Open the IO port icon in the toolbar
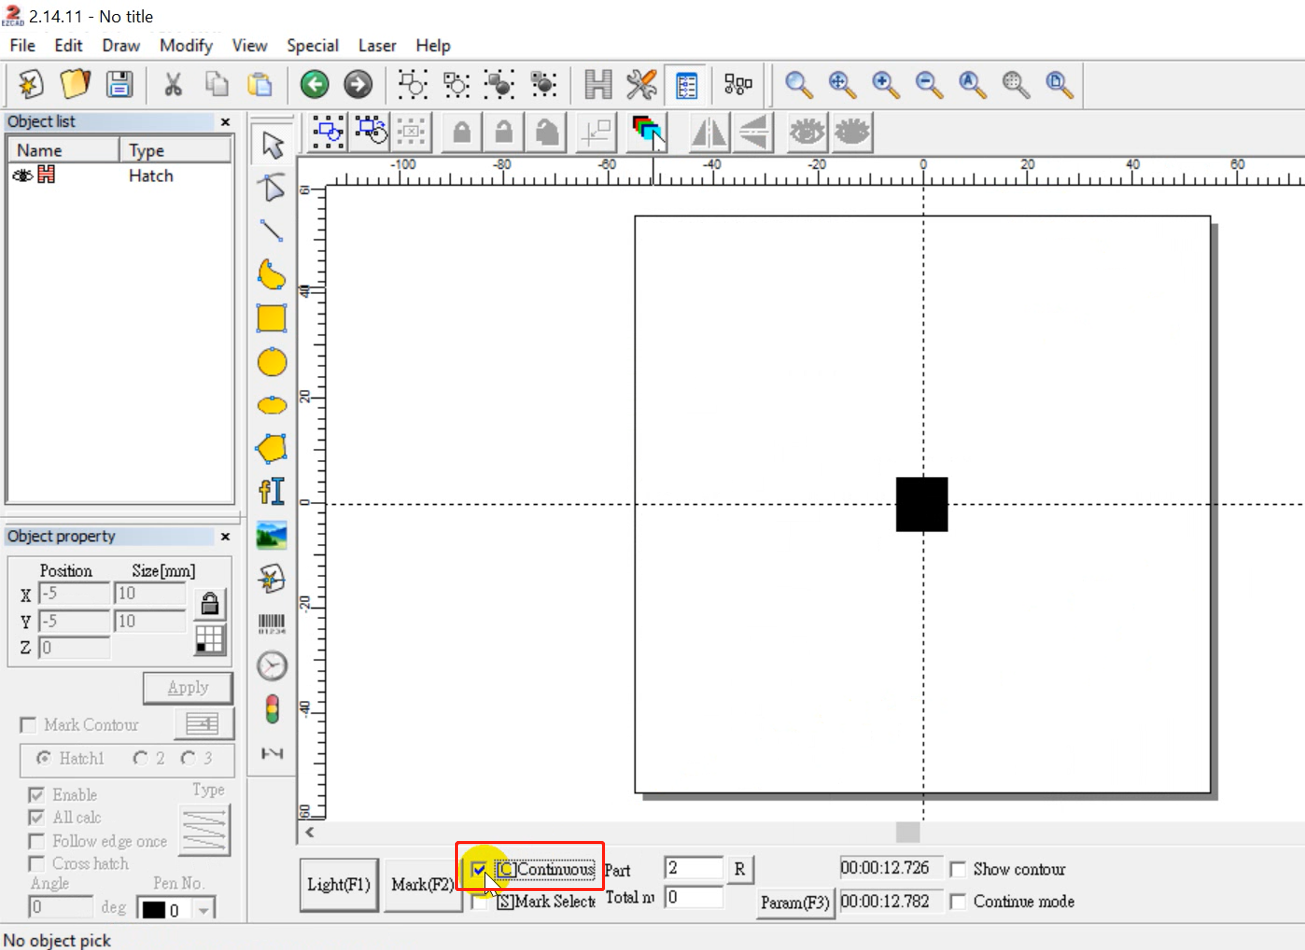Screen dimensions: 1305x950 pyautogui.click(x=738, y=84)
